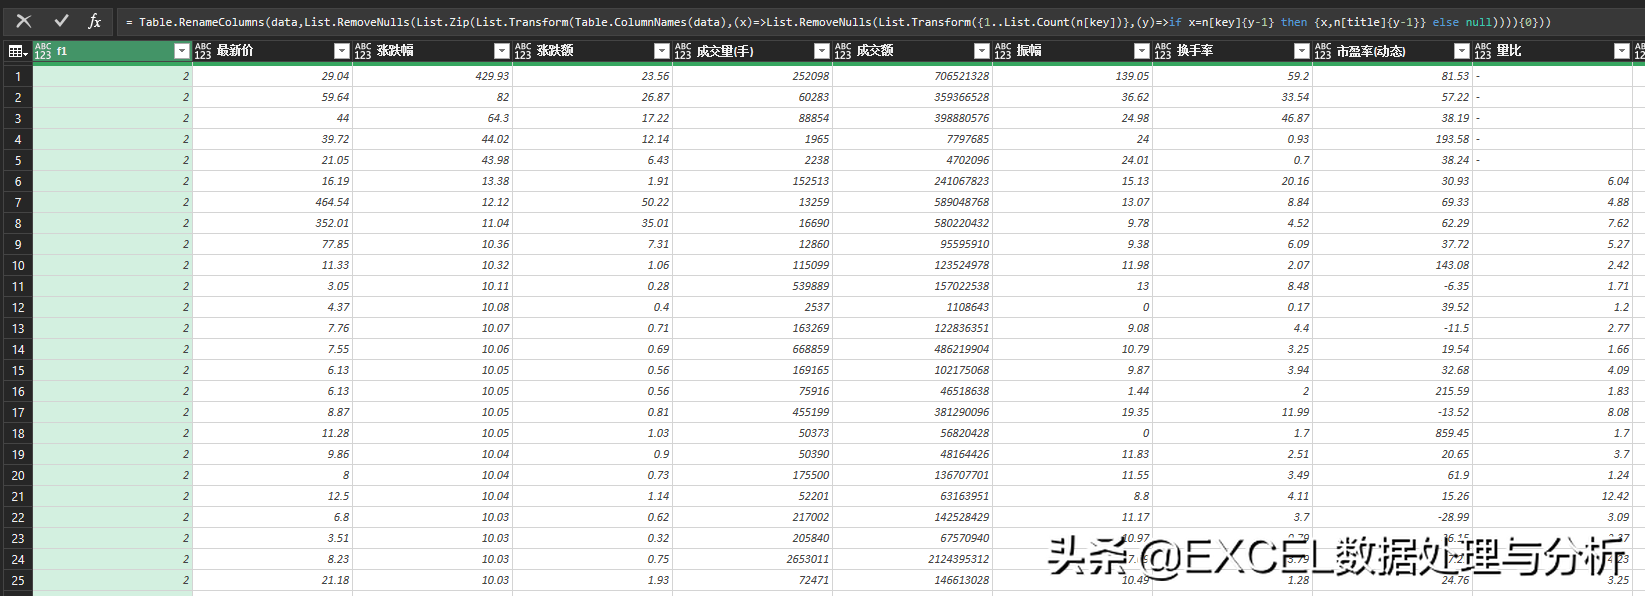Click the data type icon of column 振幅

click(x=1003, y=51)
